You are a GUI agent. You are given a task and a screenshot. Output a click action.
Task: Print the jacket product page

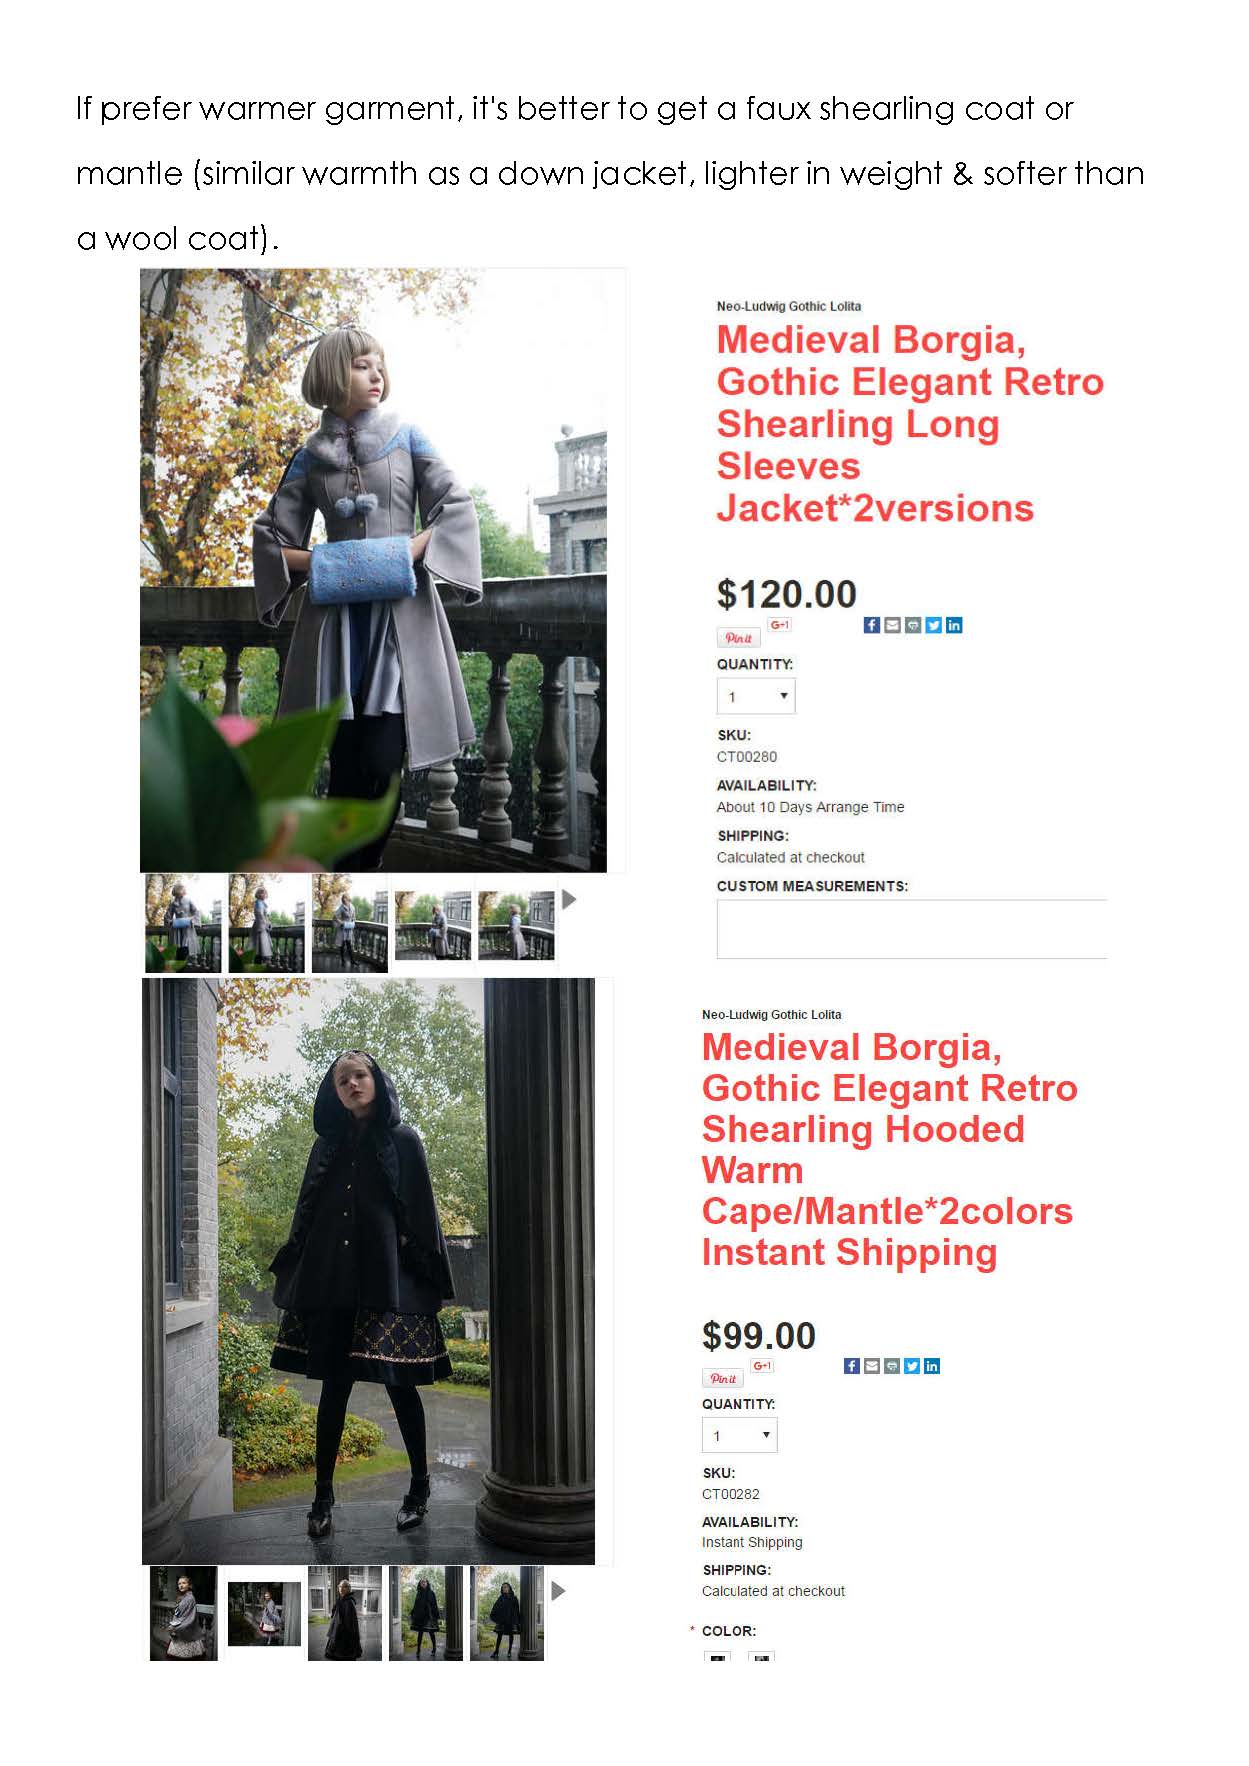pyautogui.click(x=913, y=625)
